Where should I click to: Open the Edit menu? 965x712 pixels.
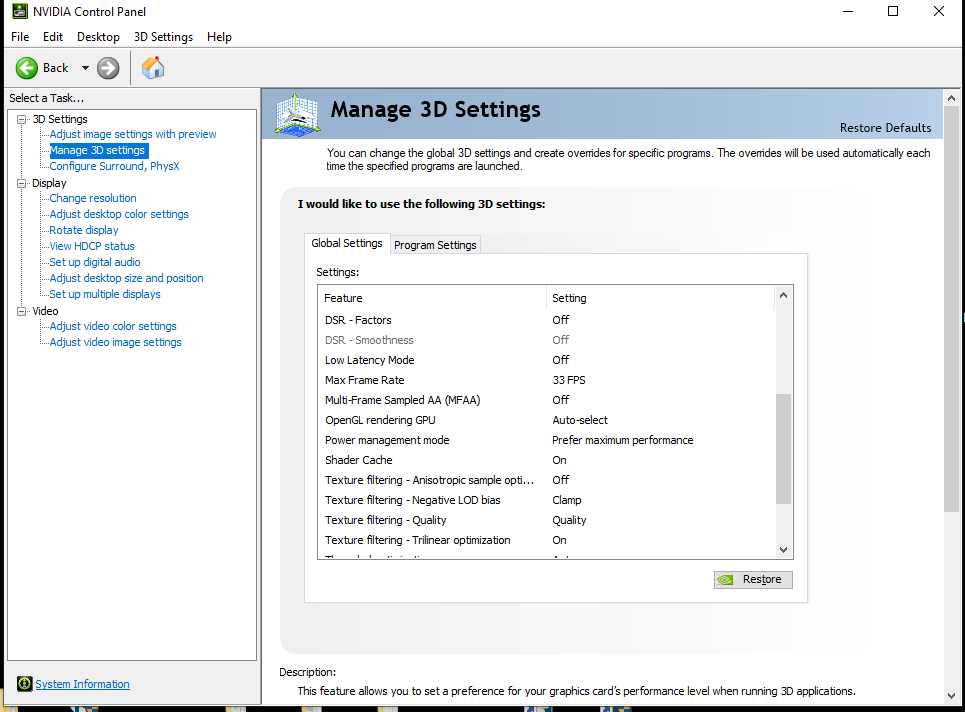click(x=53, y=37)
